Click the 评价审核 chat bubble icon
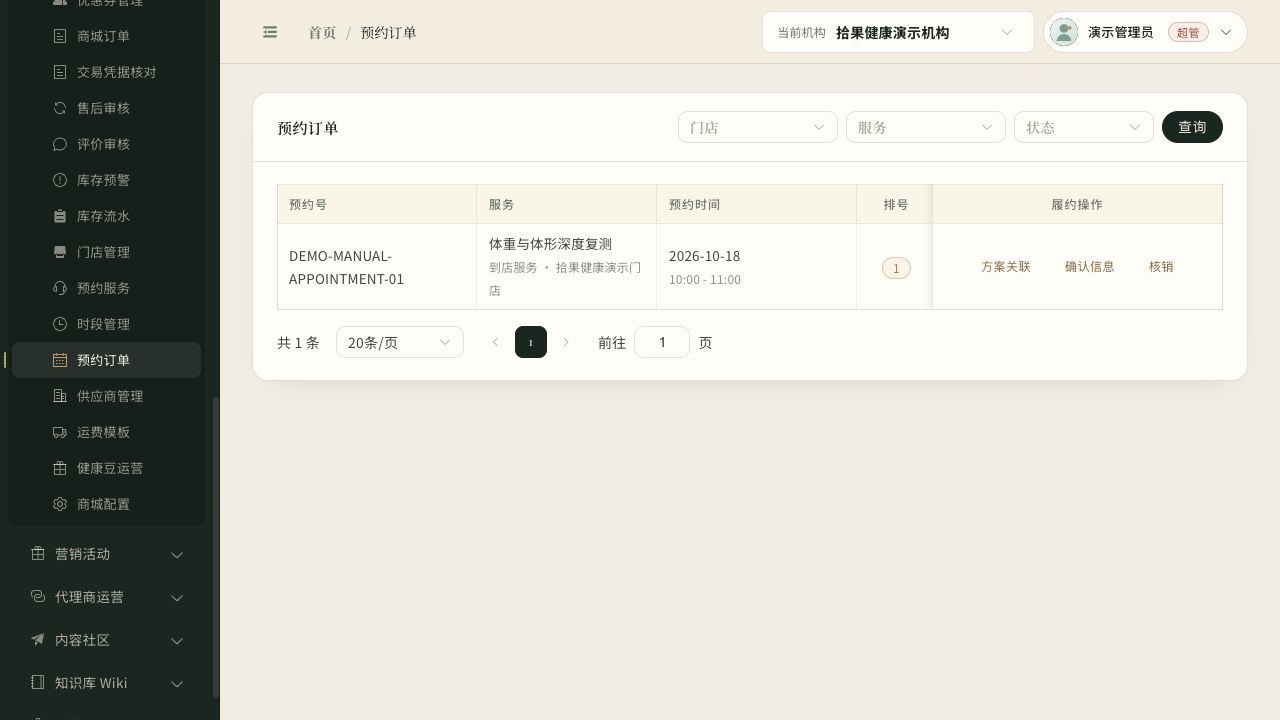1280x720 pixels. coord(60,144)
